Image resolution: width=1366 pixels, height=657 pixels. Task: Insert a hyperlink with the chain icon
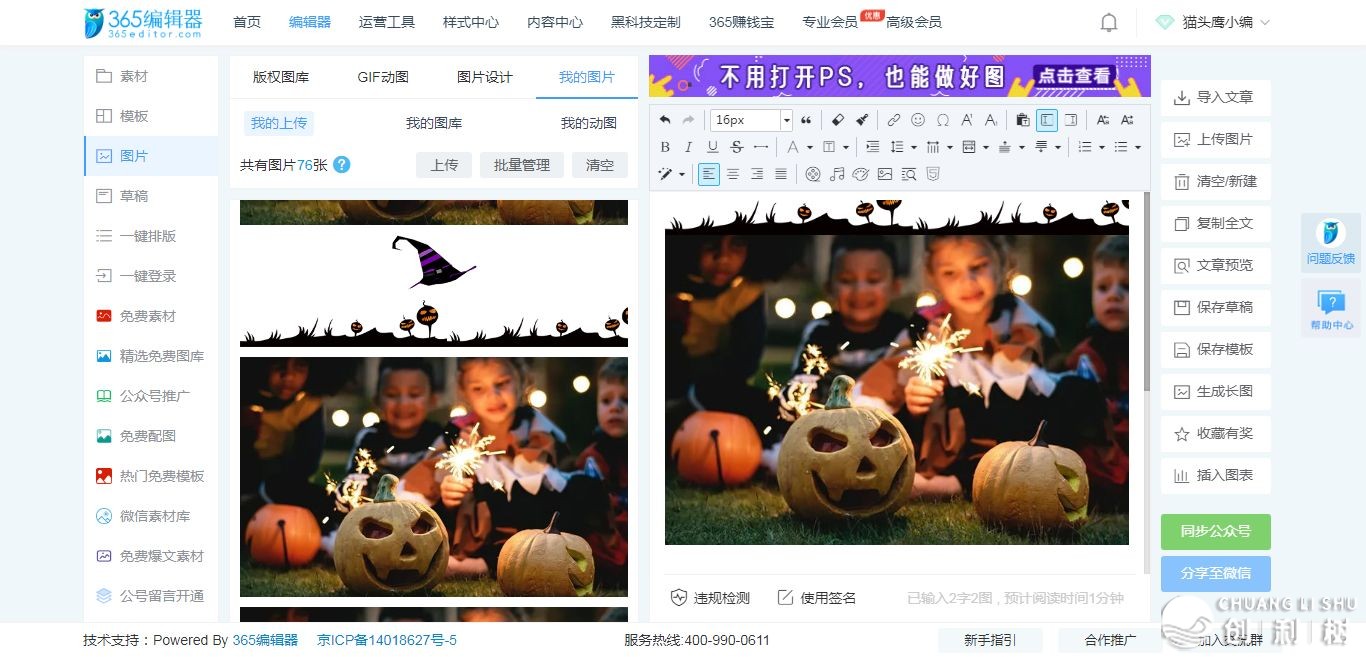pyautogui.click(x=894, y=120)
